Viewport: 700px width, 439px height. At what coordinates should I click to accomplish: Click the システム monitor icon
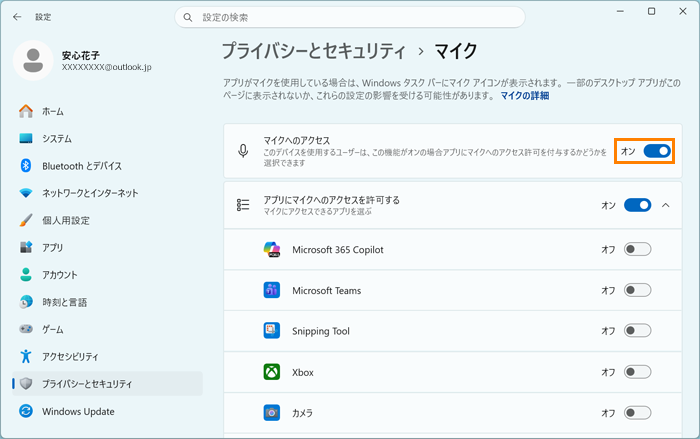(26, 138)
